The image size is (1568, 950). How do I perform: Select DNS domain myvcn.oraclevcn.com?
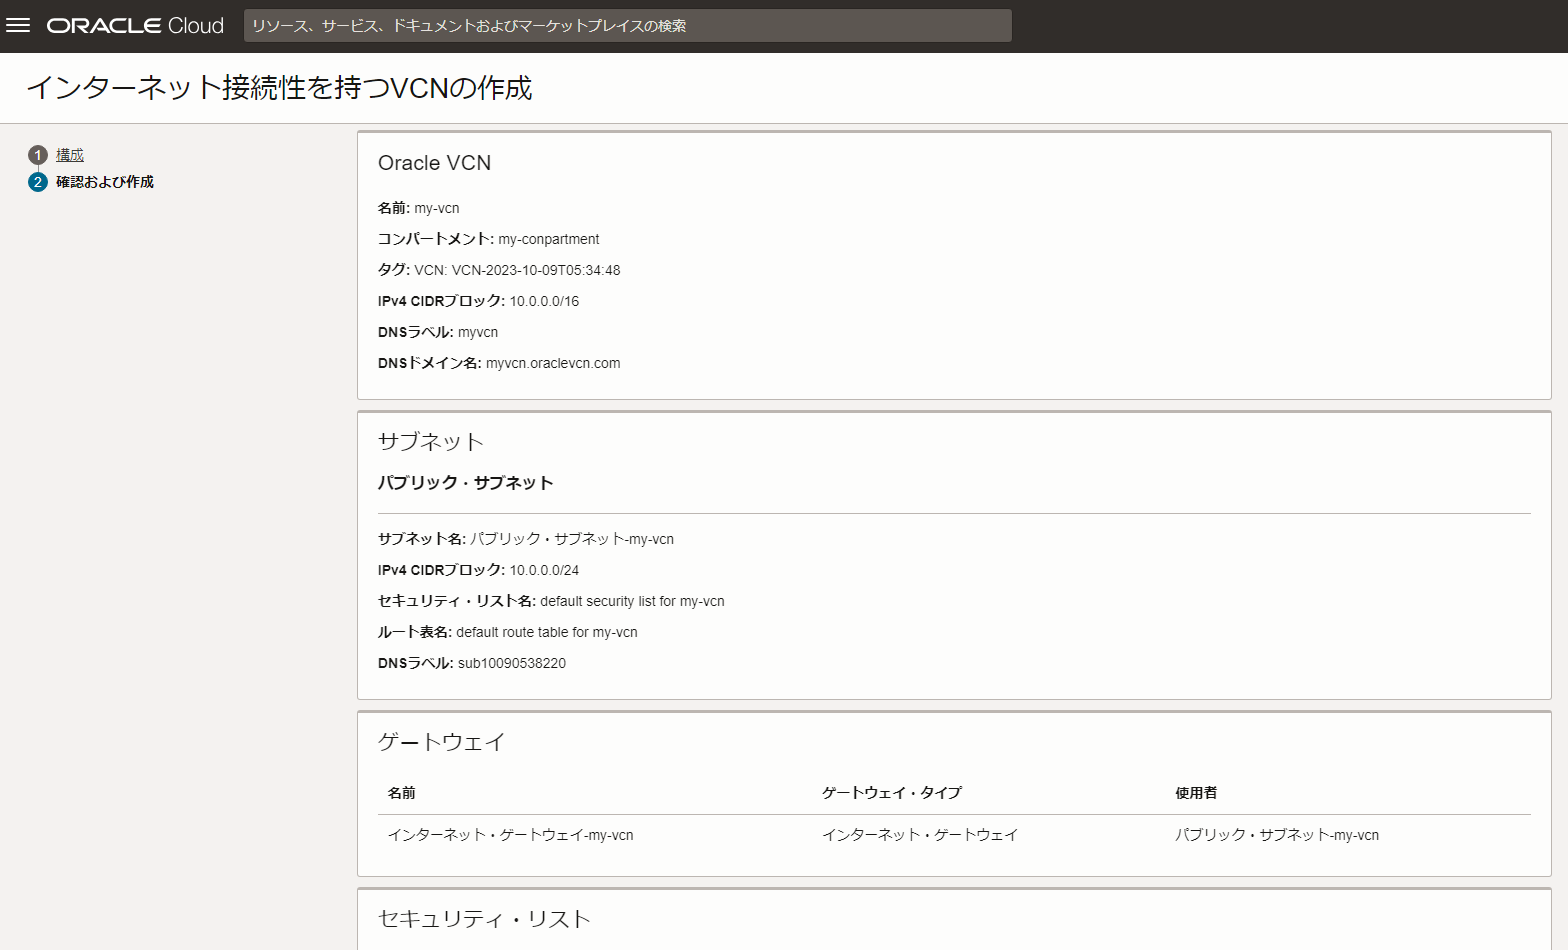[x=553, y=363]
